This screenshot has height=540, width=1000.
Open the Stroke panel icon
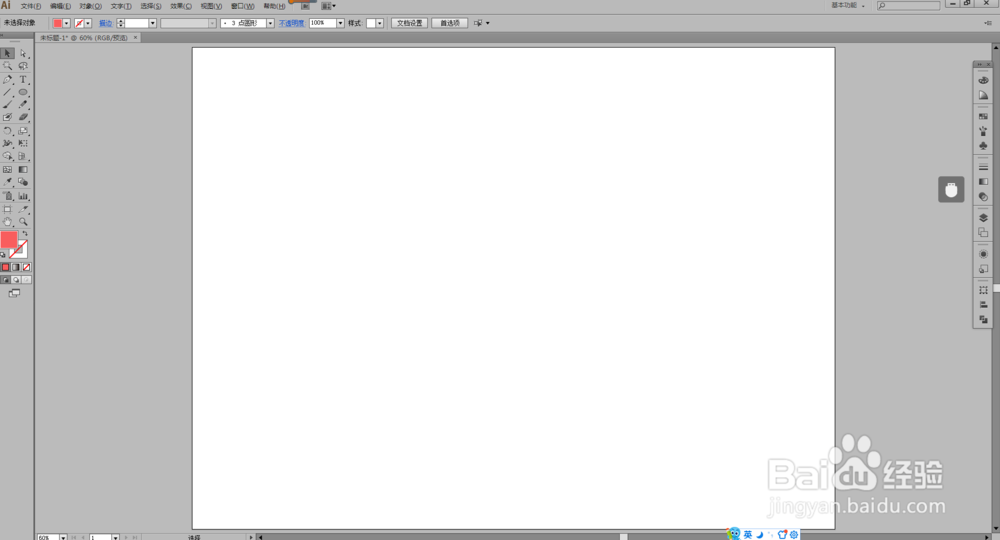point(983,167)
